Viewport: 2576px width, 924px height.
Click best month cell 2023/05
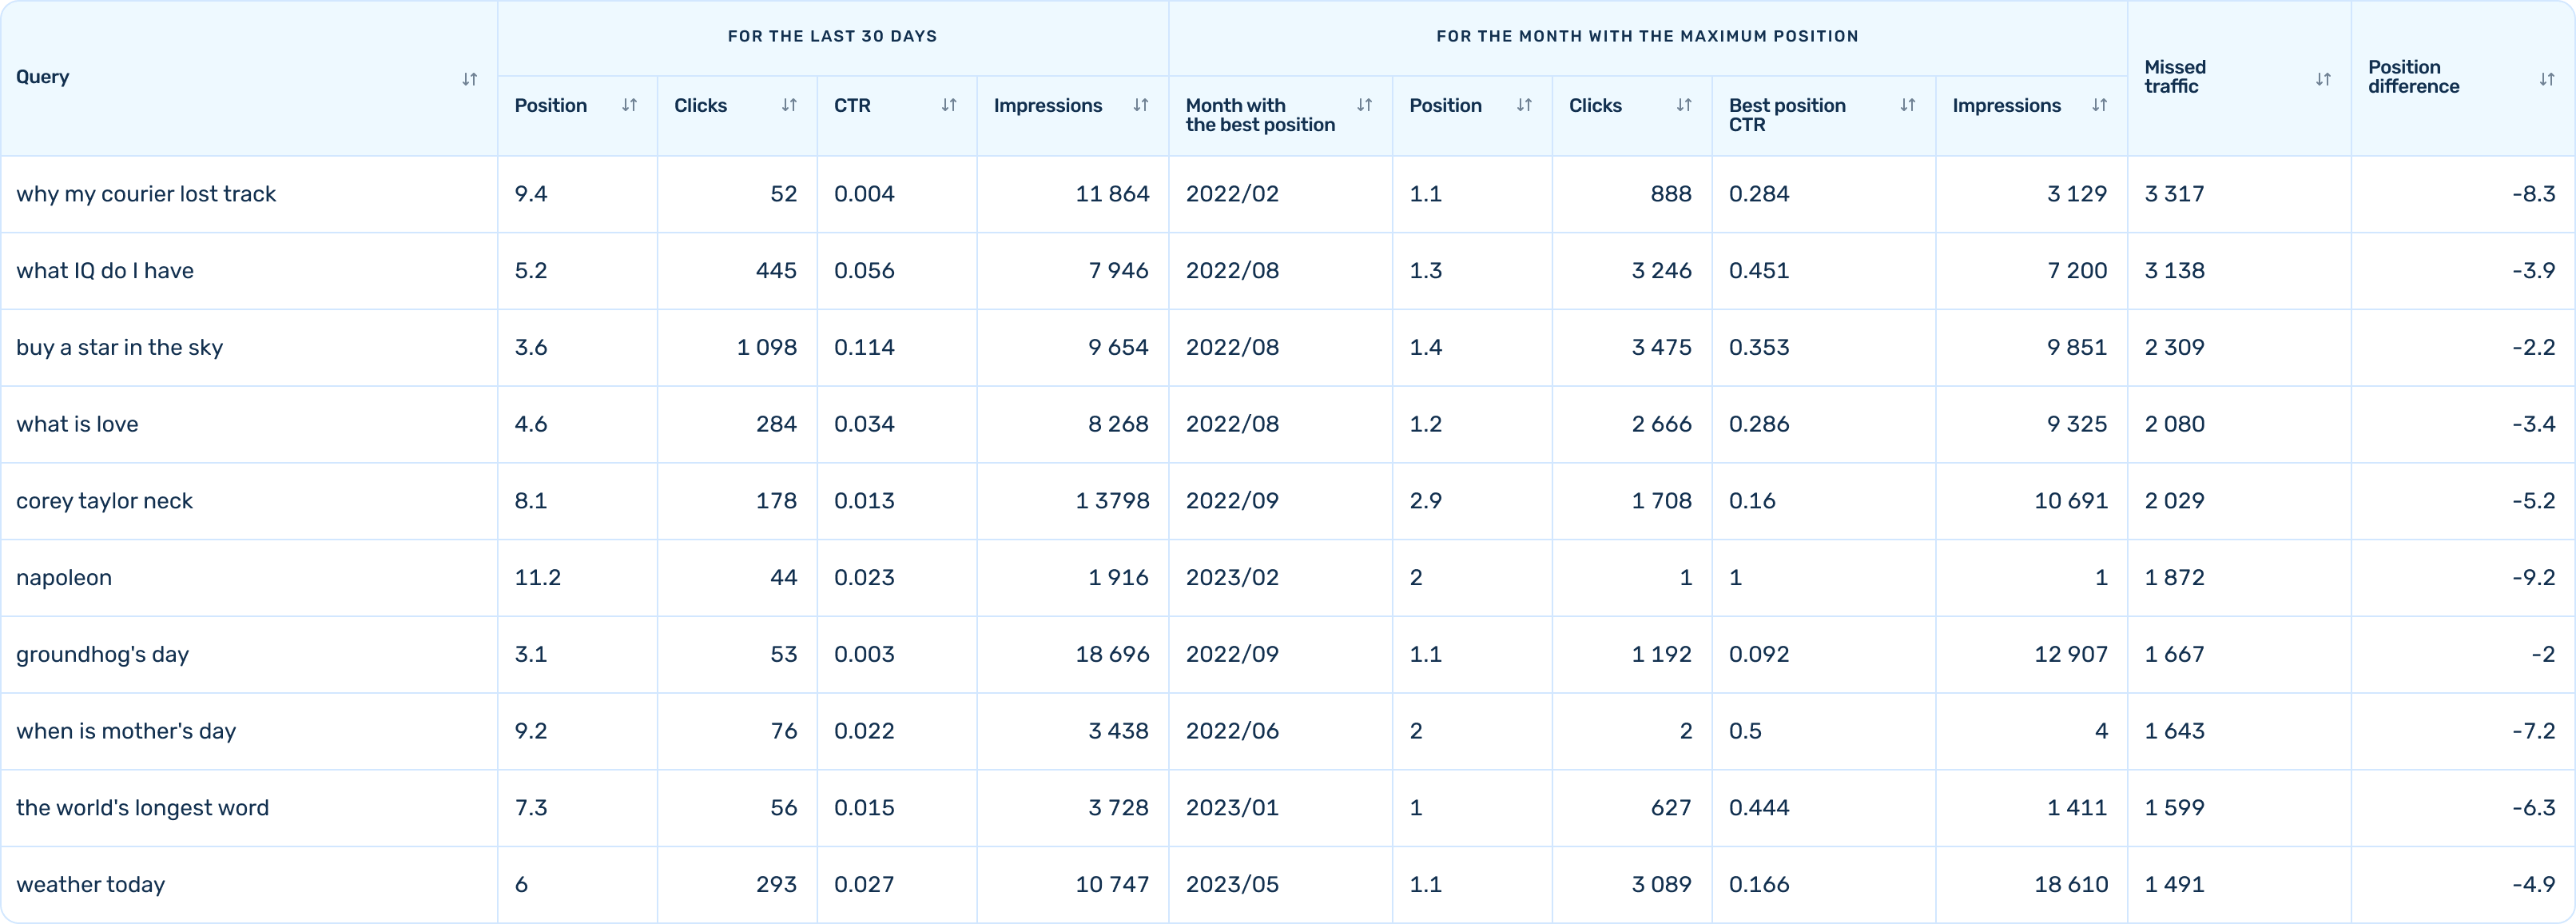1232,885
